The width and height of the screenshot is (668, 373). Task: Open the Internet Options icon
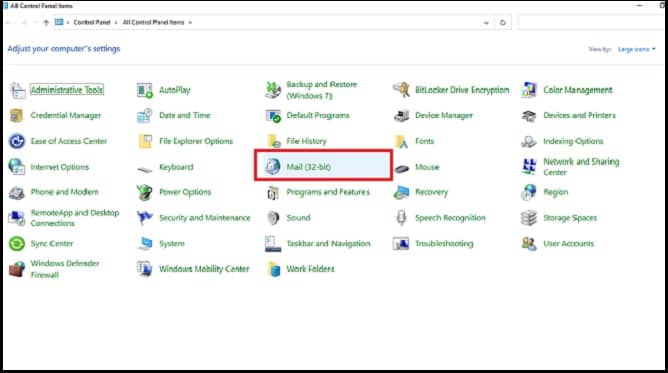tap(17, 166)
